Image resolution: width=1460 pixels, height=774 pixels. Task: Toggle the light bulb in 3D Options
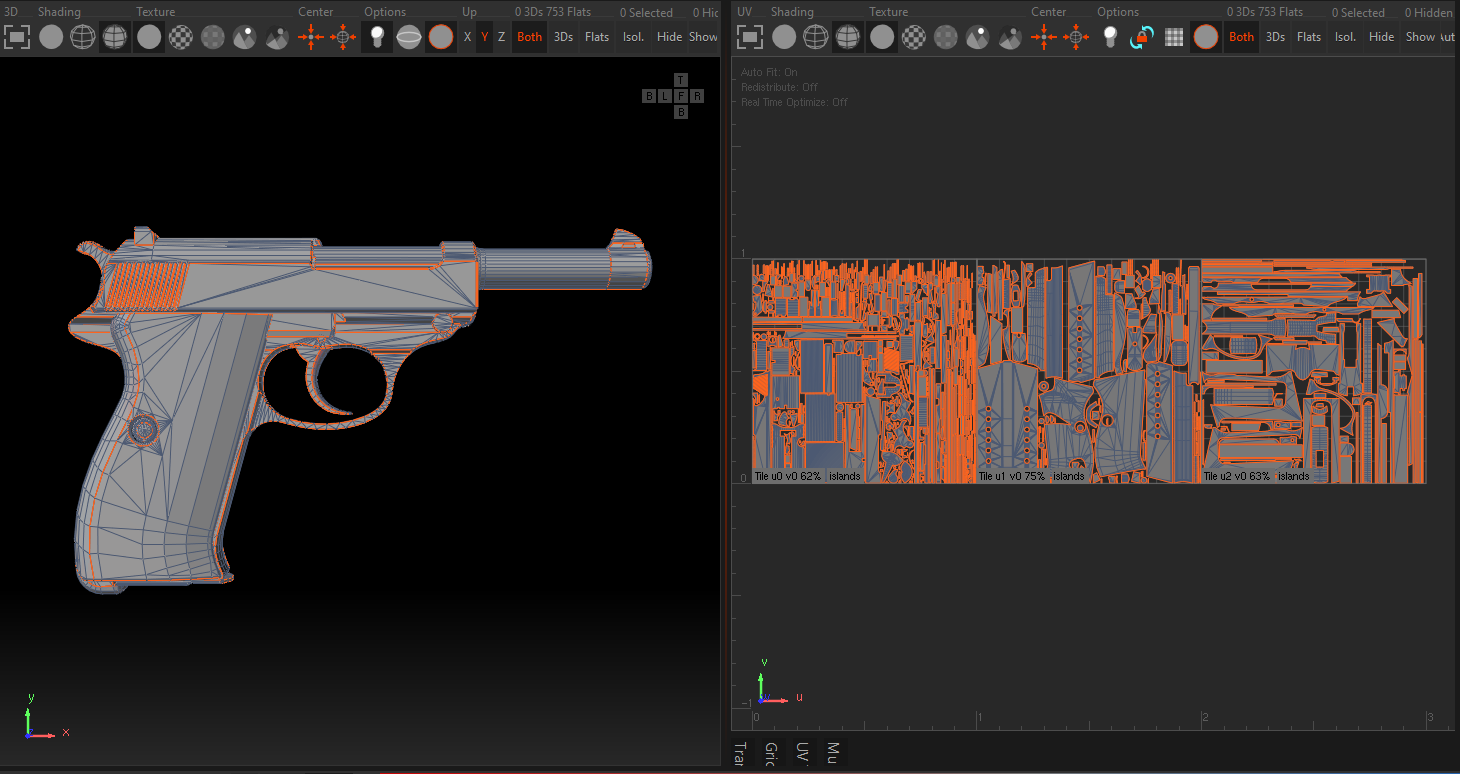point(376,37)
